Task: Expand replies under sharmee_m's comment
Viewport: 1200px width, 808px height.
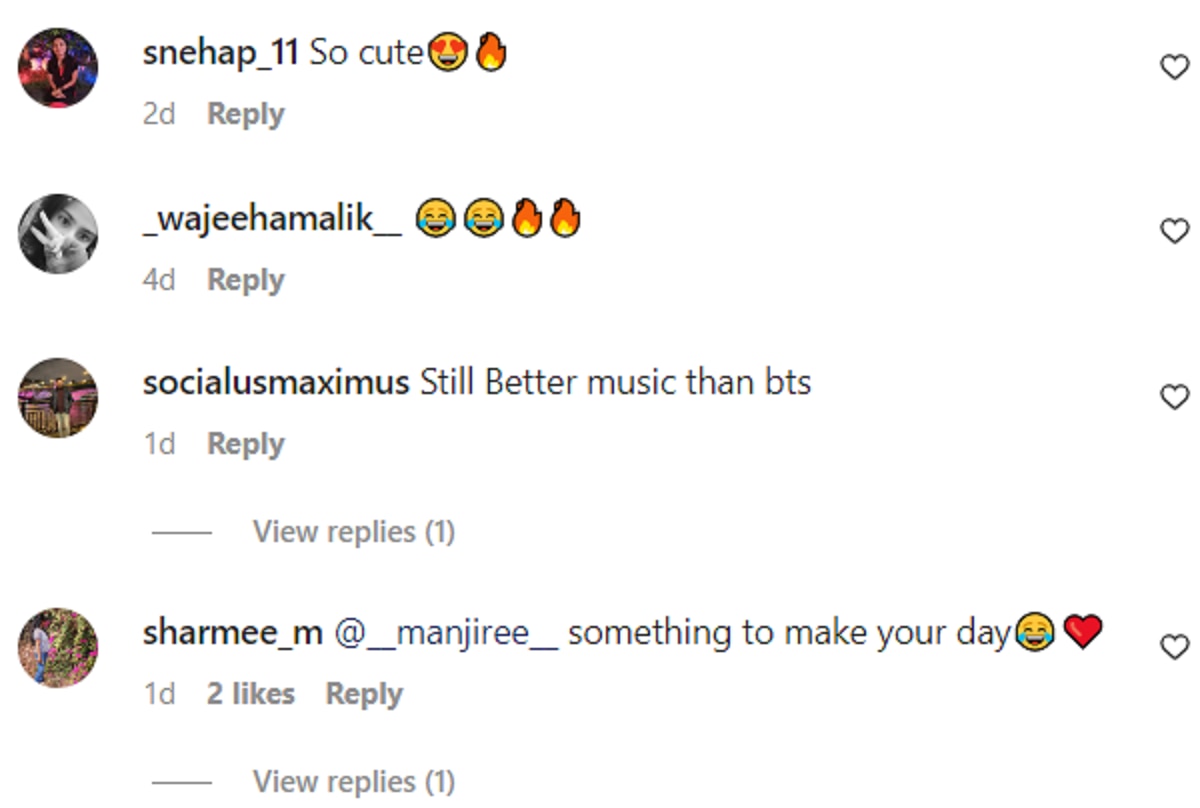Action: (x=353, y=781)
